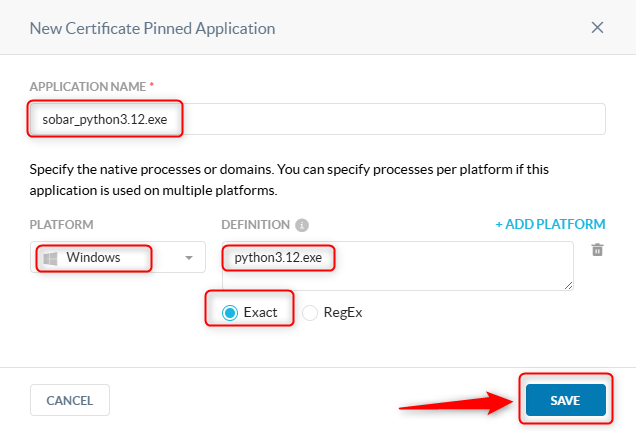Focus the Application Name input field
Viewport: 636px width, 431px height.
pos(318,119)
